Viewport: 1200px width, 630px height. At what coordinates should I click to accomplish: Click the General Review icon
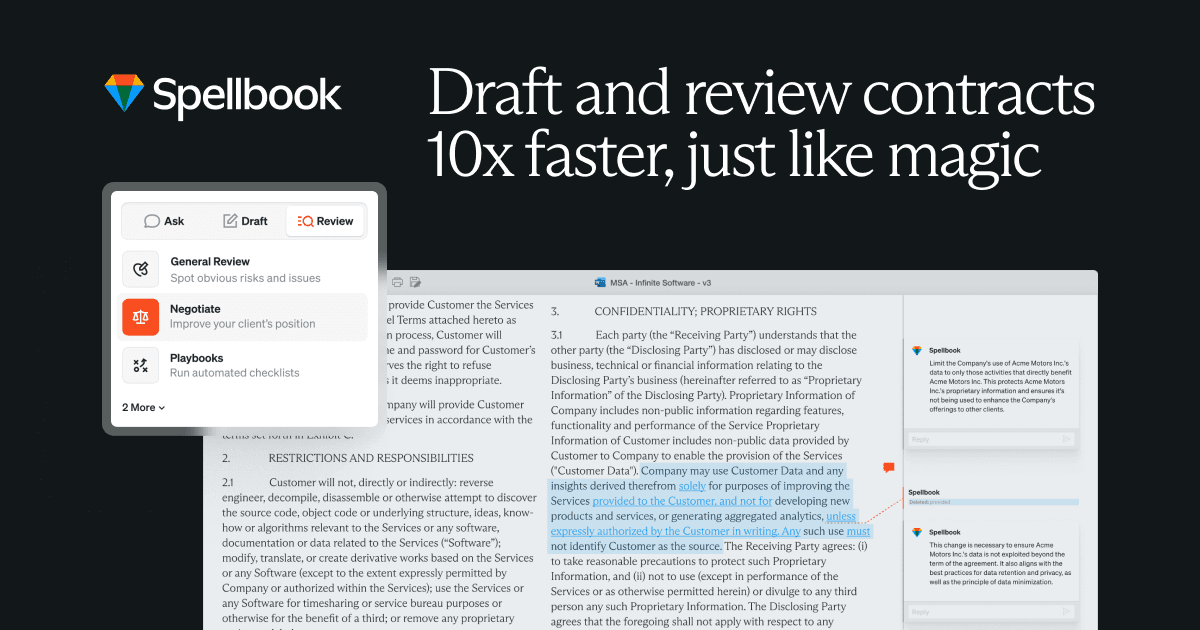point(140,269)
